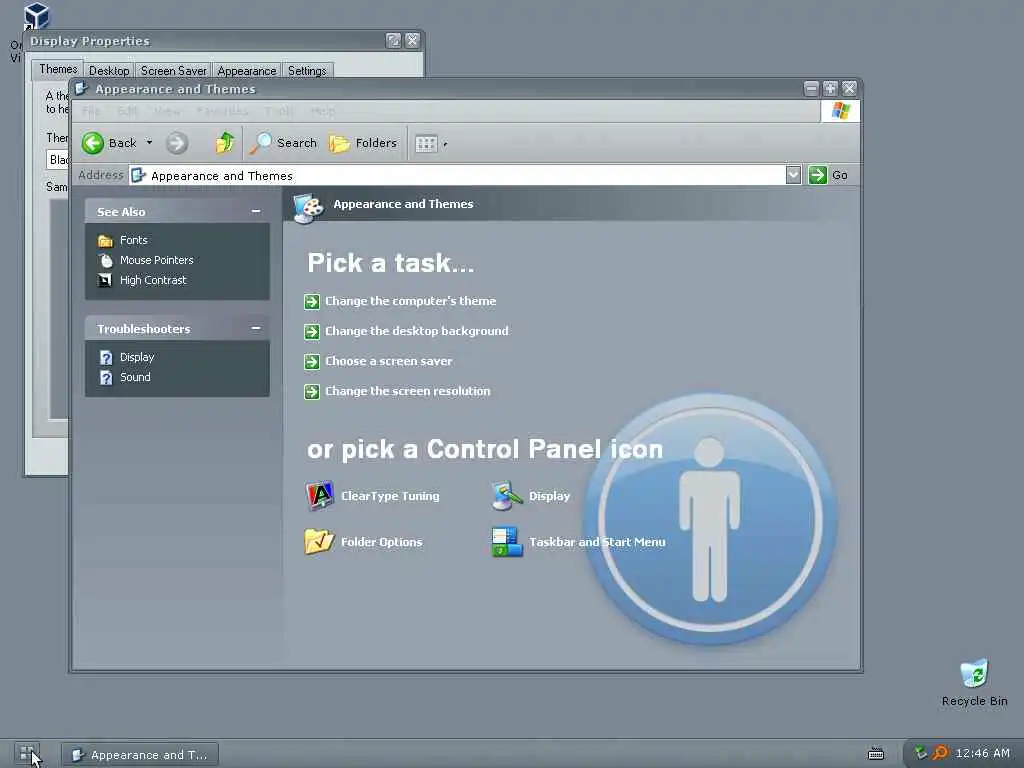
Task: Click the keyboard icon on the taskbar
Action: click(x=876, y=754)
